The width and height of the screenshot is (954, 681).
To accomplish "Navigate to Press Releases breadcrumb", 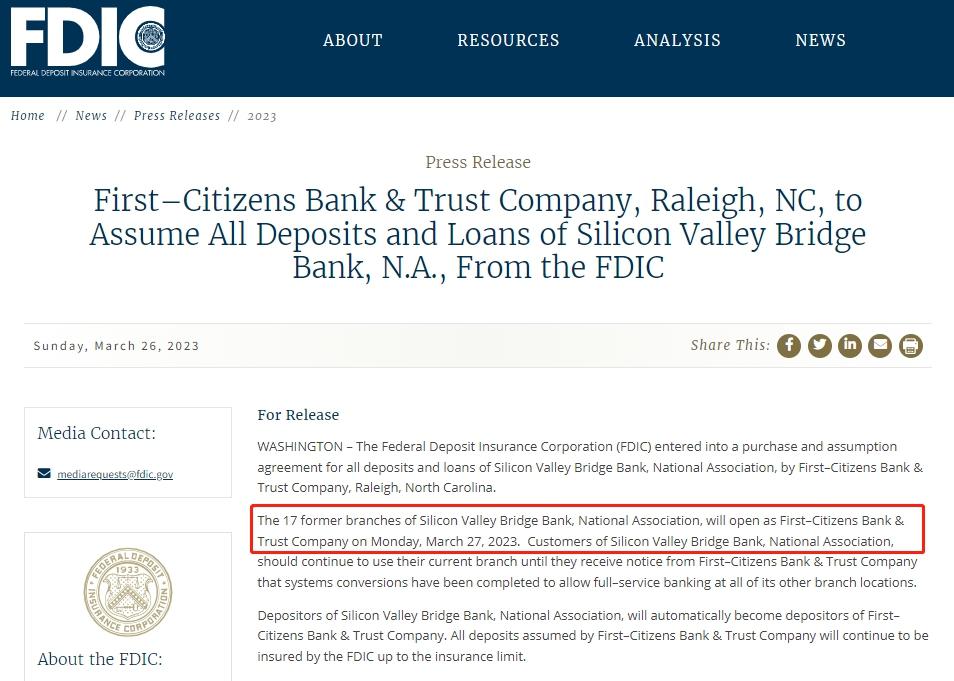I will [177, 116].
